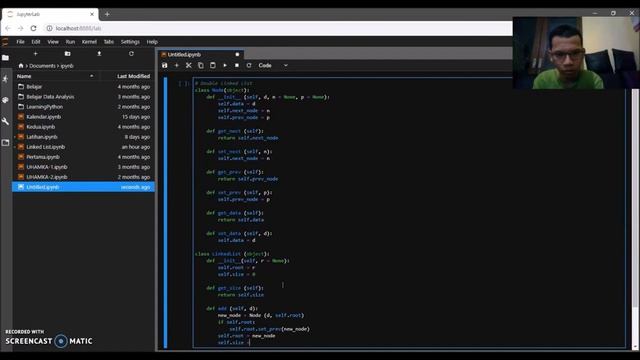Go back in the browser

pos(8,28)
